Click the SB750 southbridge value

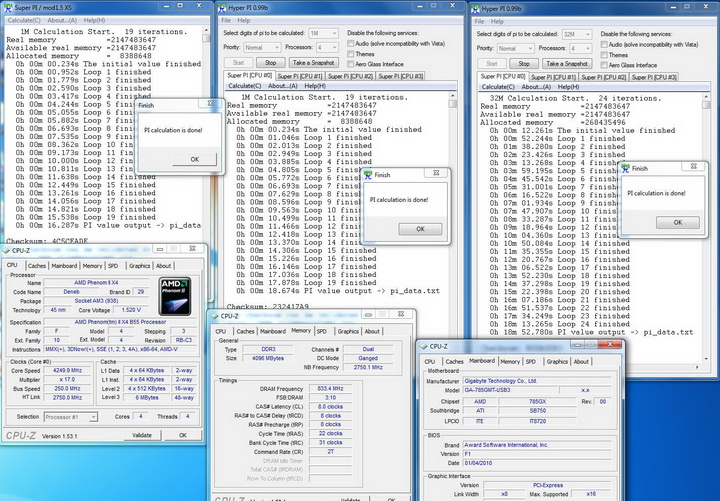[538, 411]
